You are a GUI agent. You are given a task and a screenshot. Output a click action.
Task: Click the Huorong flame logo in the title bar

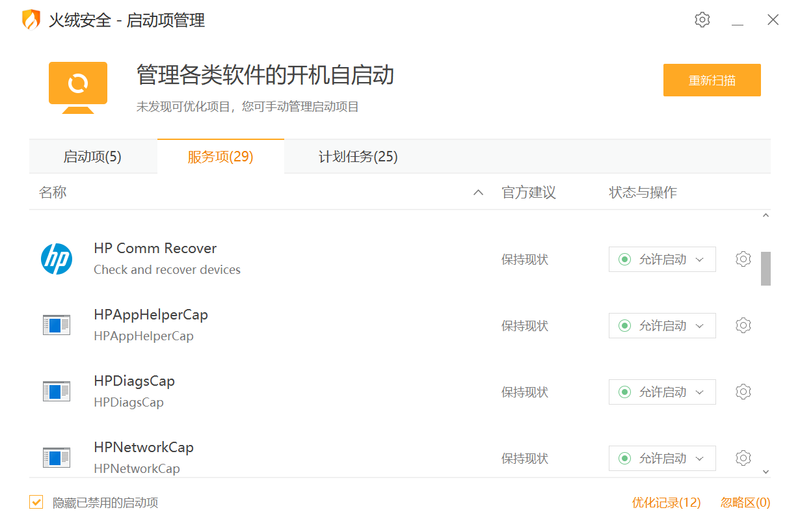point(31,20)
